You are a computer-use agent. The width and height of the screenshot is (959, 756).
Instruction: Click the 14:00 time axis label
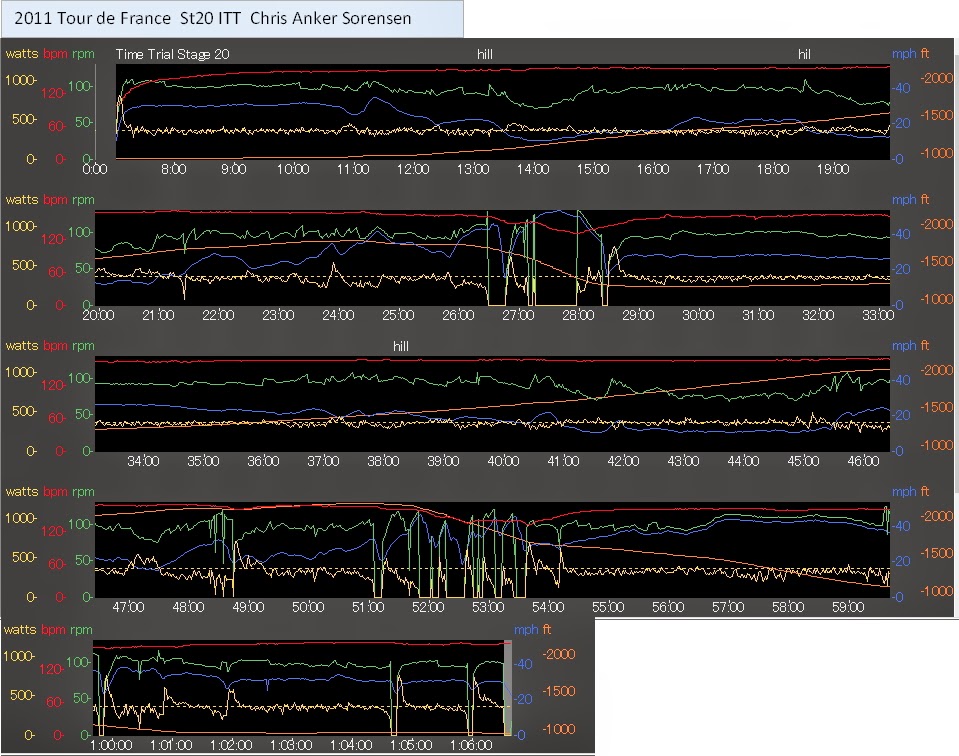[533, 169]
